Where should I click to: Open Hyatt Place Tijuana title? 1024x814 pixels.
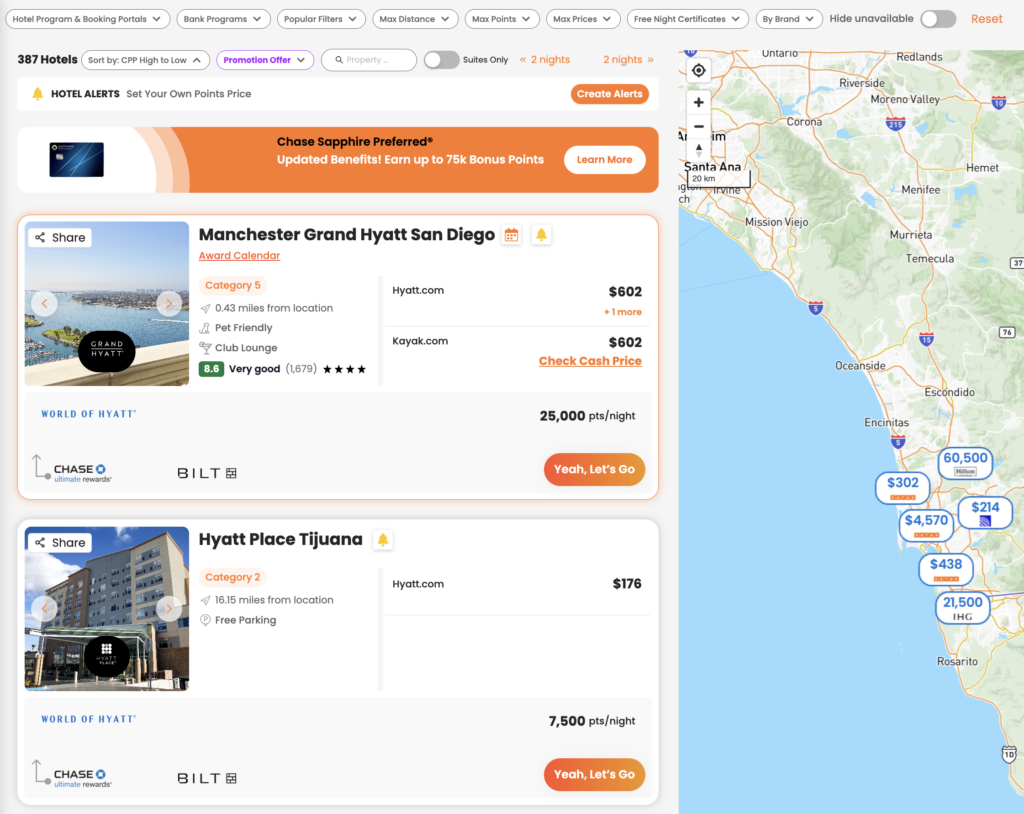(280, 540)
